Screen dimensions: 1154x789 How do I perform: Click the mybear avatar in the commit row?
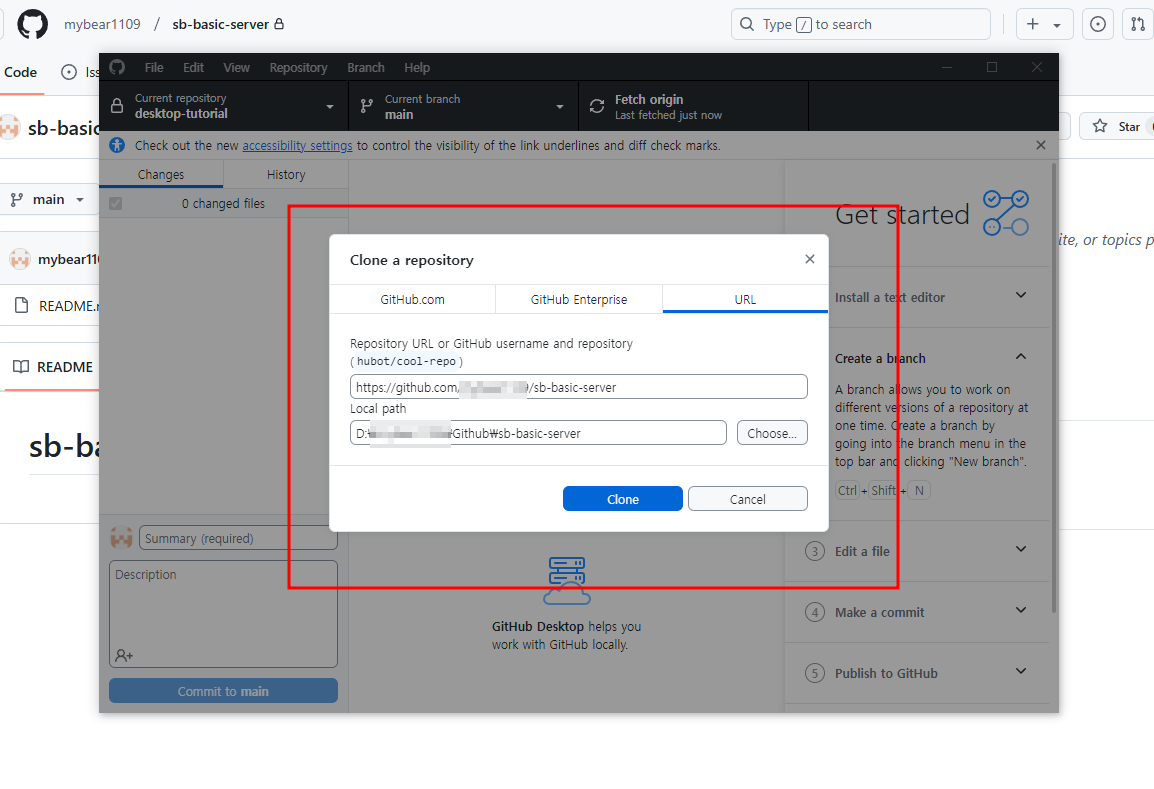[x=20, y=259]
